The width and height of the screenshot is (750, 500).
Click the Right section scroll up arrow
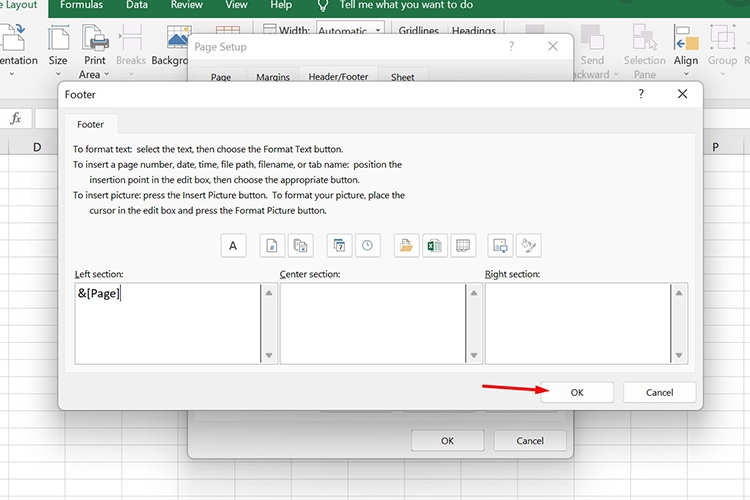click(679, 292)
